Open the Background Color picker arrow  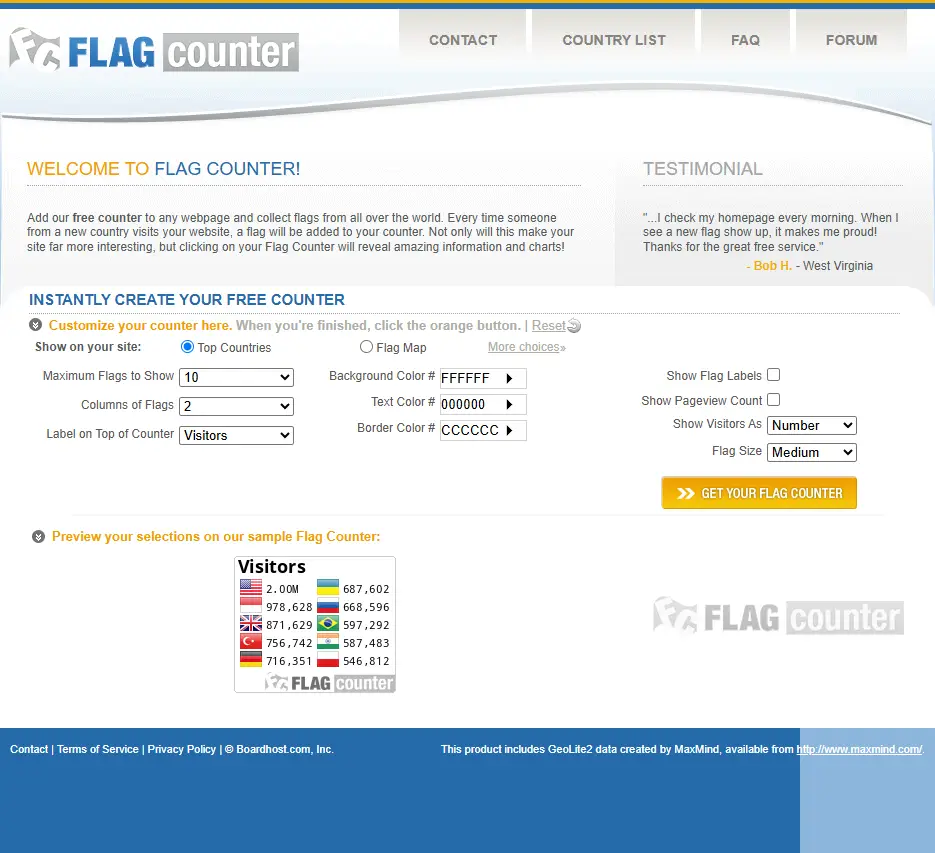(x=509, y=378)
